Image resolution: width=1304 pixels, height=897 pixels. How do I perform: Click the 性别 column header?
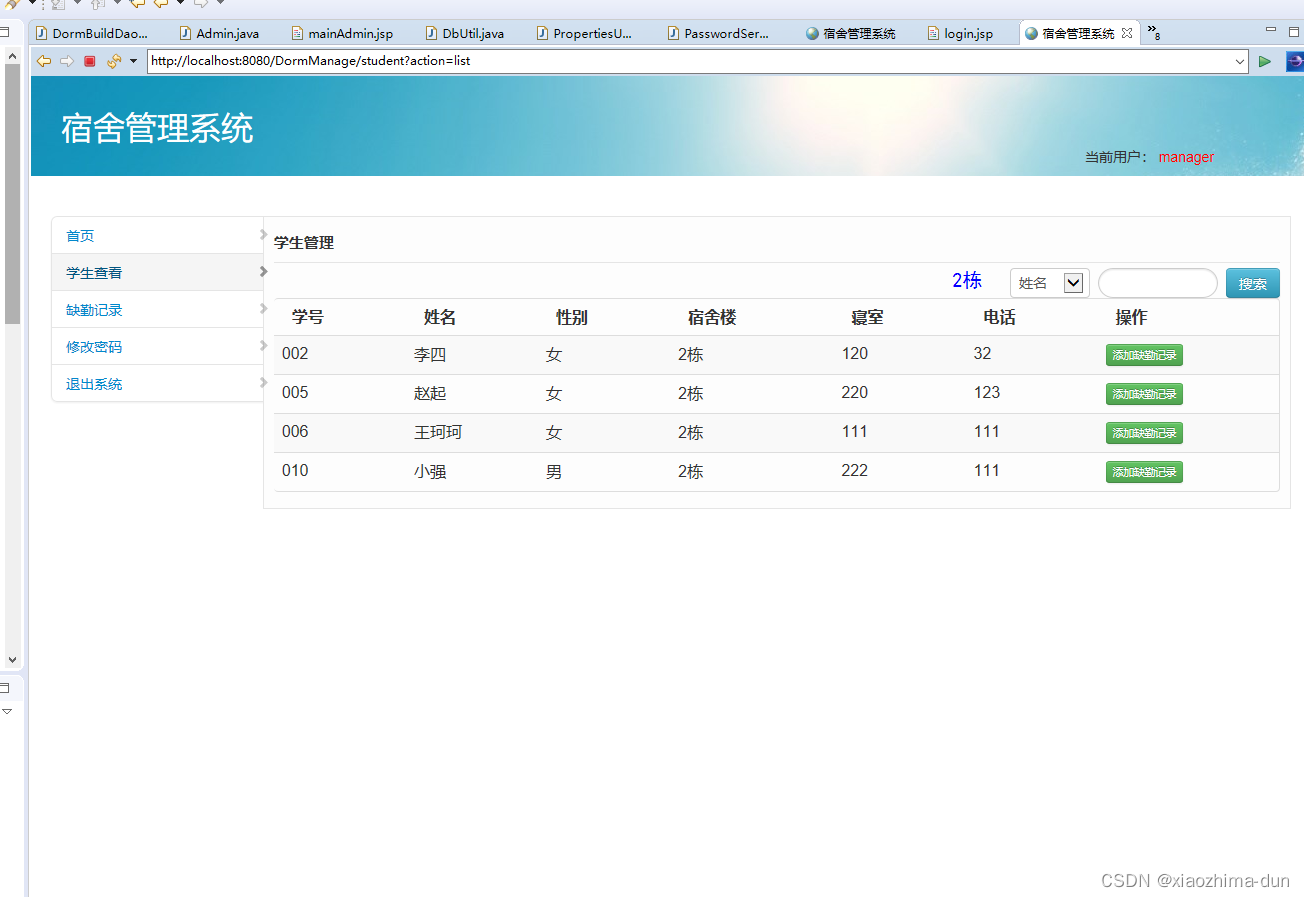pyautogui.click(x=572, y=317)
